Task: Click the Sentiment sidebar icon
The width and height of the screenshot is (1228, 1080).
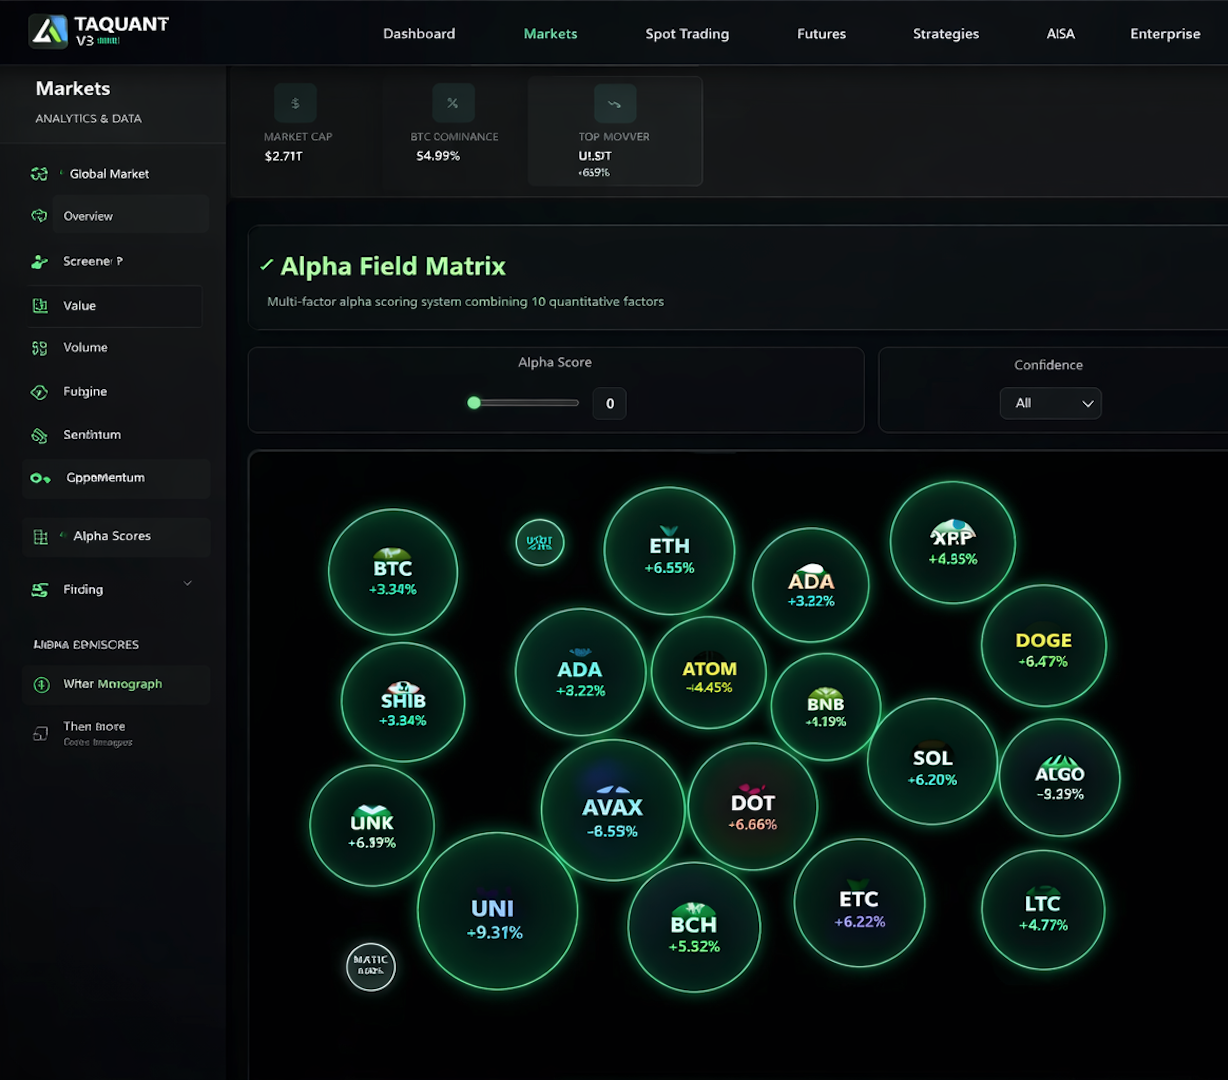Action: coord(39,435)
